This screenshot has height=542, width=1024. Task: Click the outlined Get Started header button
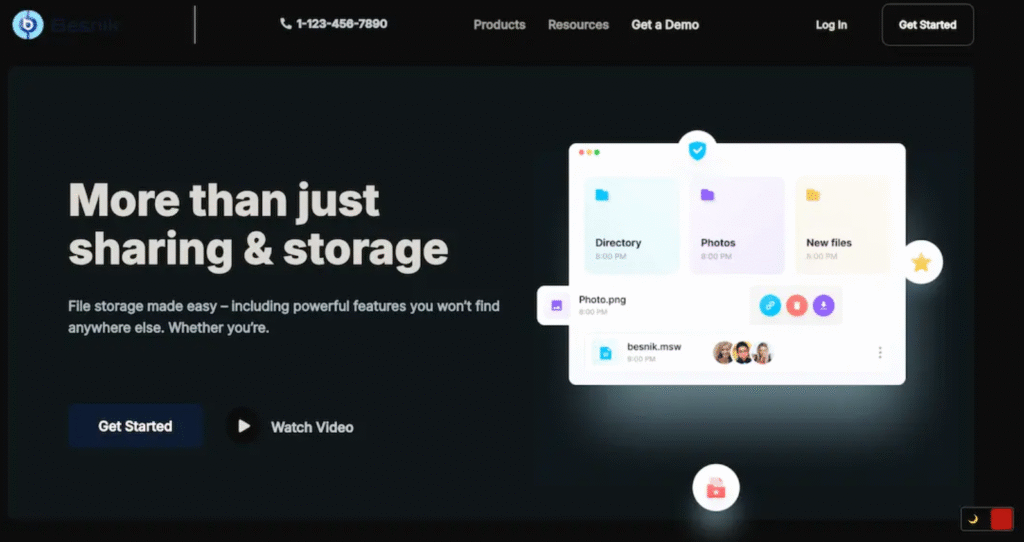tap(927, 25)
